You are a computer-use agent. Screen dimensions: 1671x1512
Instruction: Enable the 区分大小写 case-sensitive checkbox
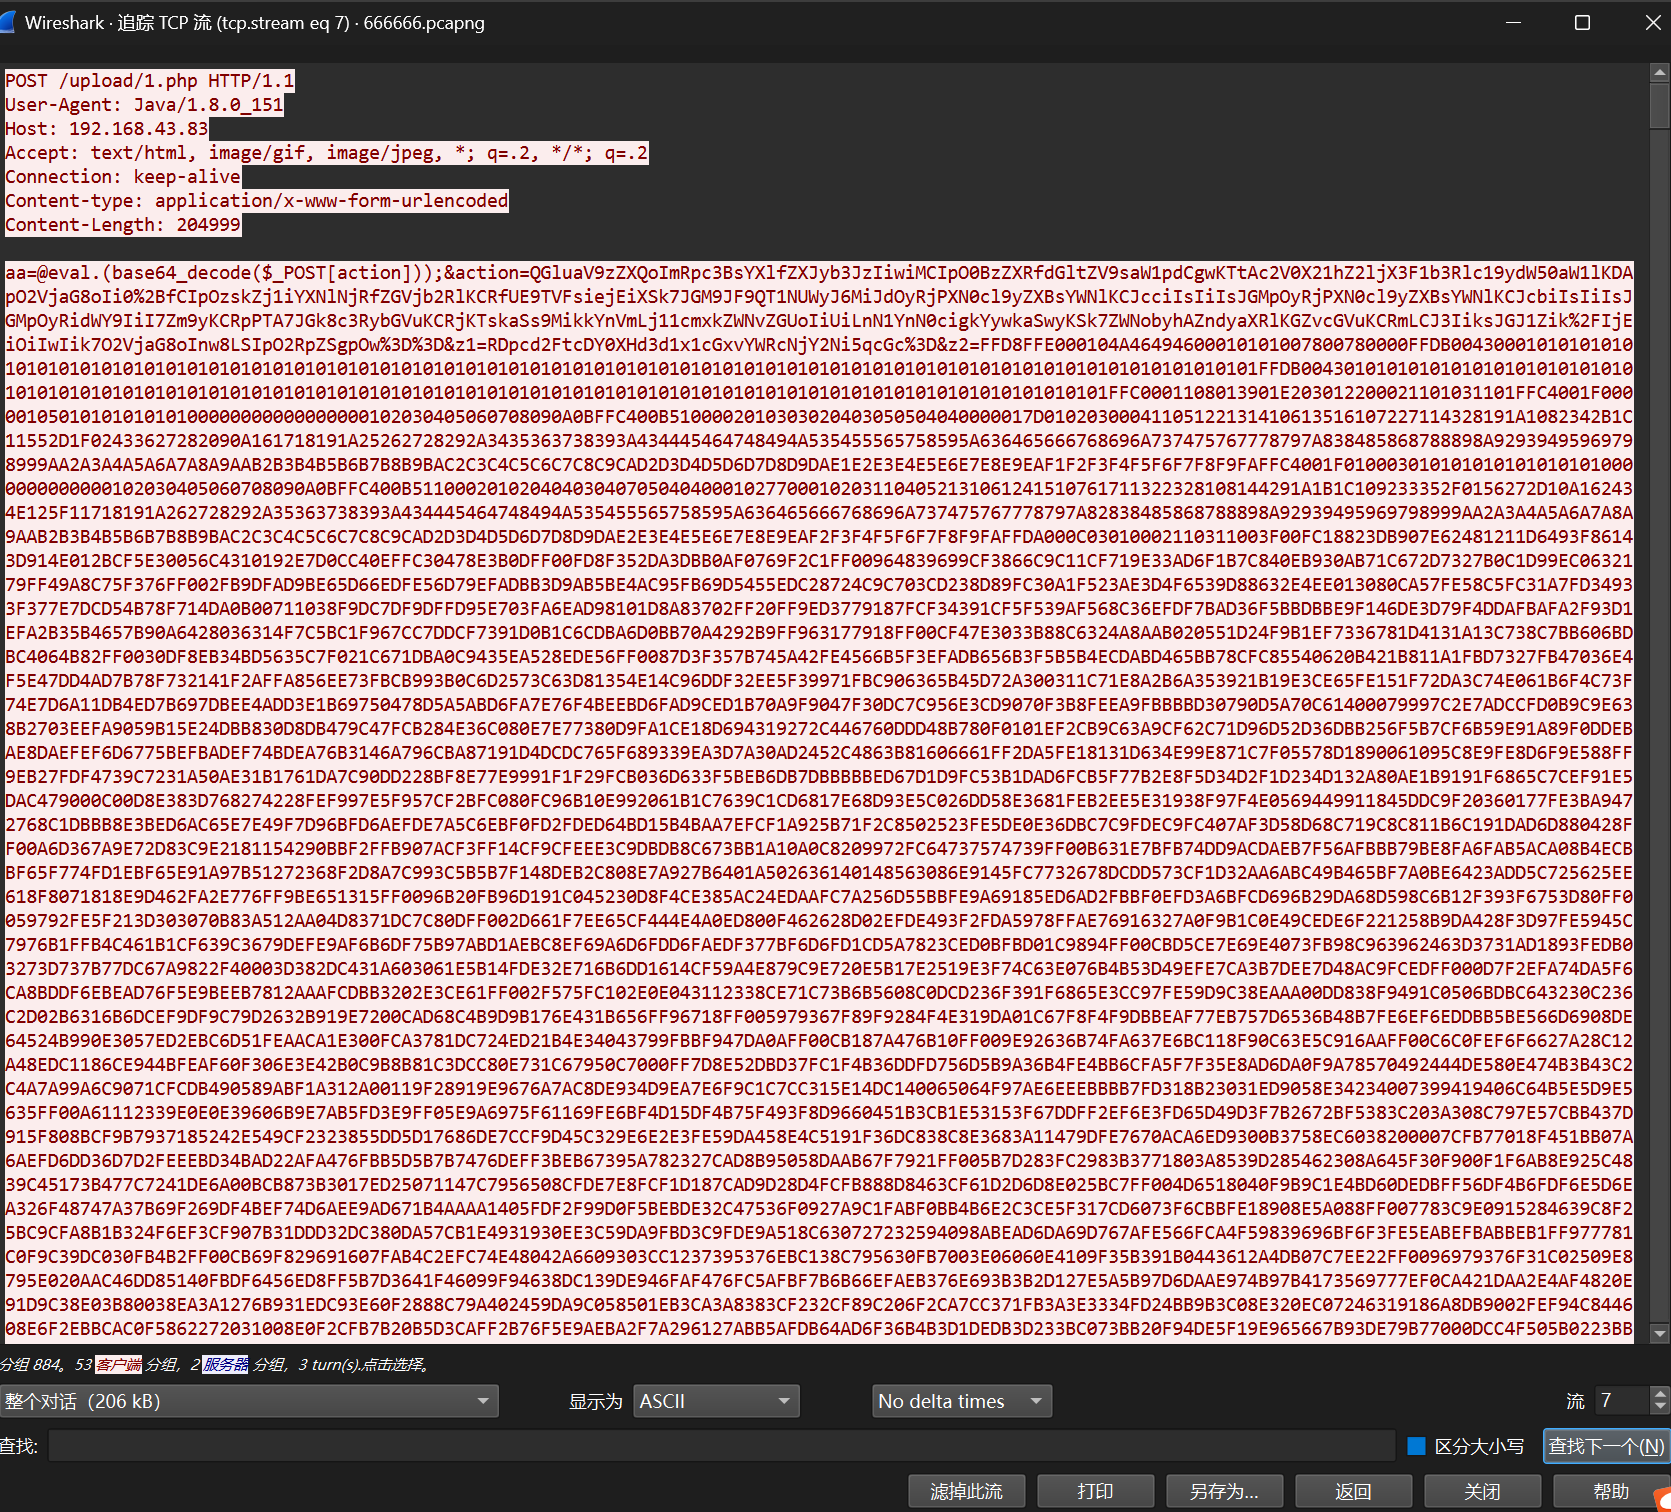click(1416, 1446)
